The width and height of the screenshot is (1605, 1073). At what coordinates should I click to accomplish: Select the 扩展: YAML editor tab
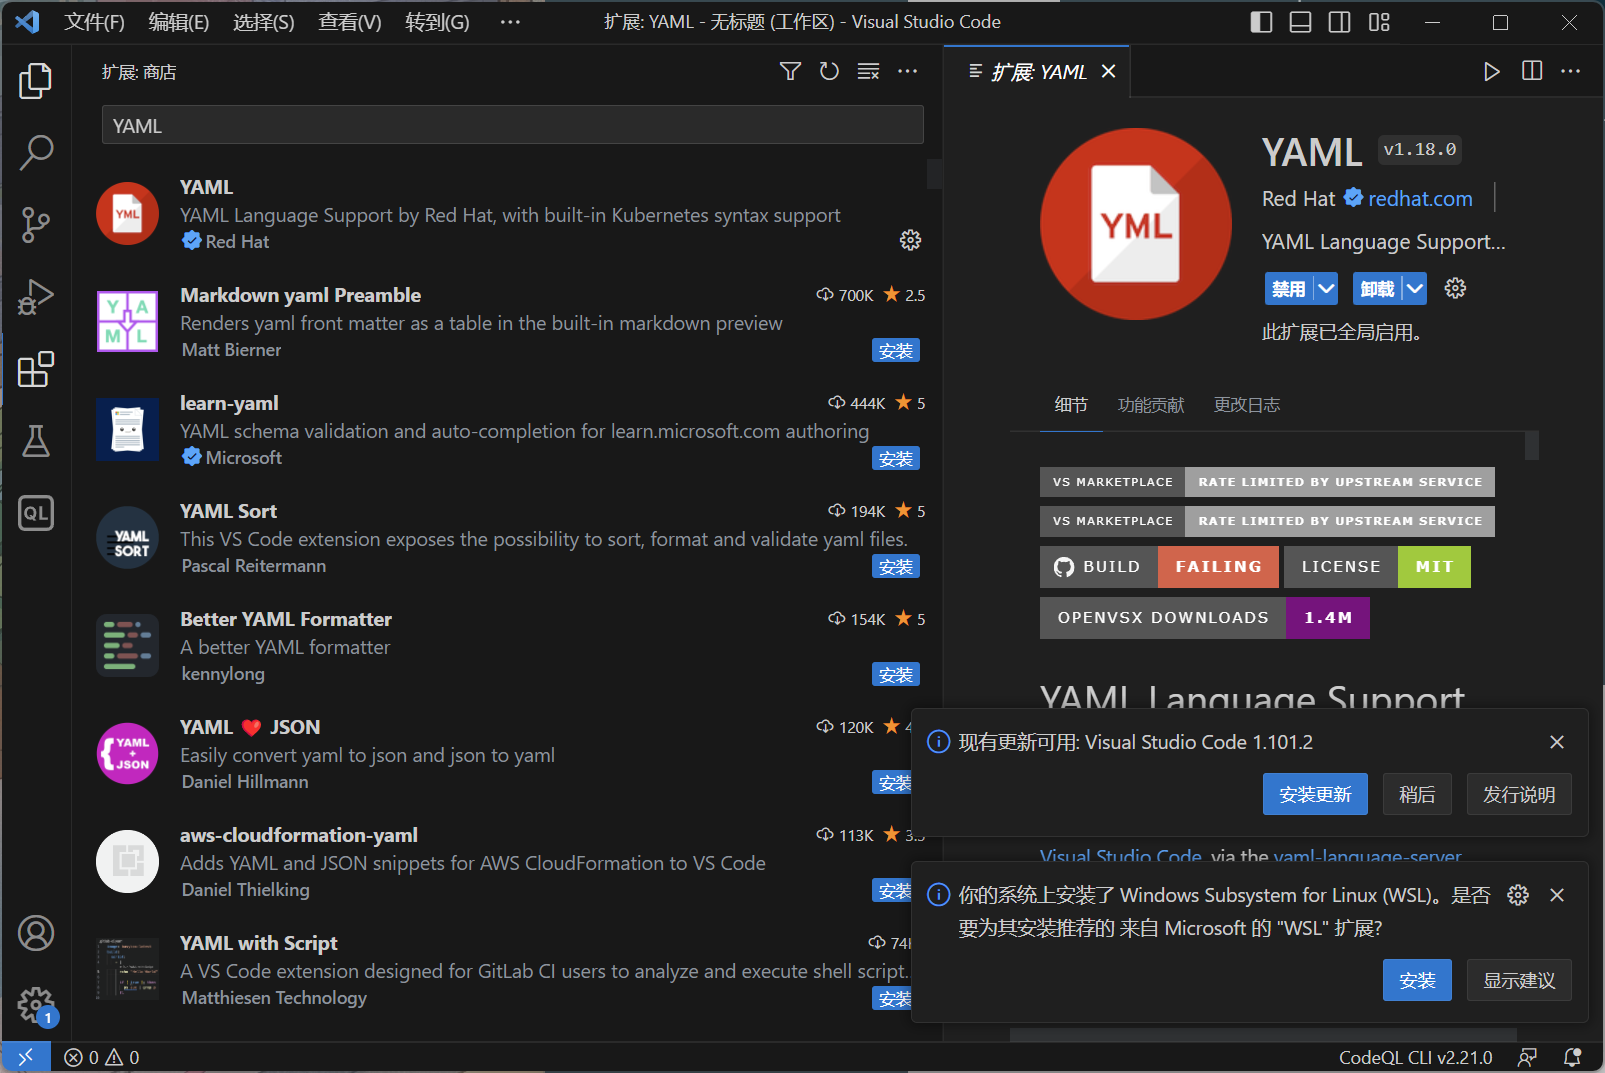[x=1037, y=72]
